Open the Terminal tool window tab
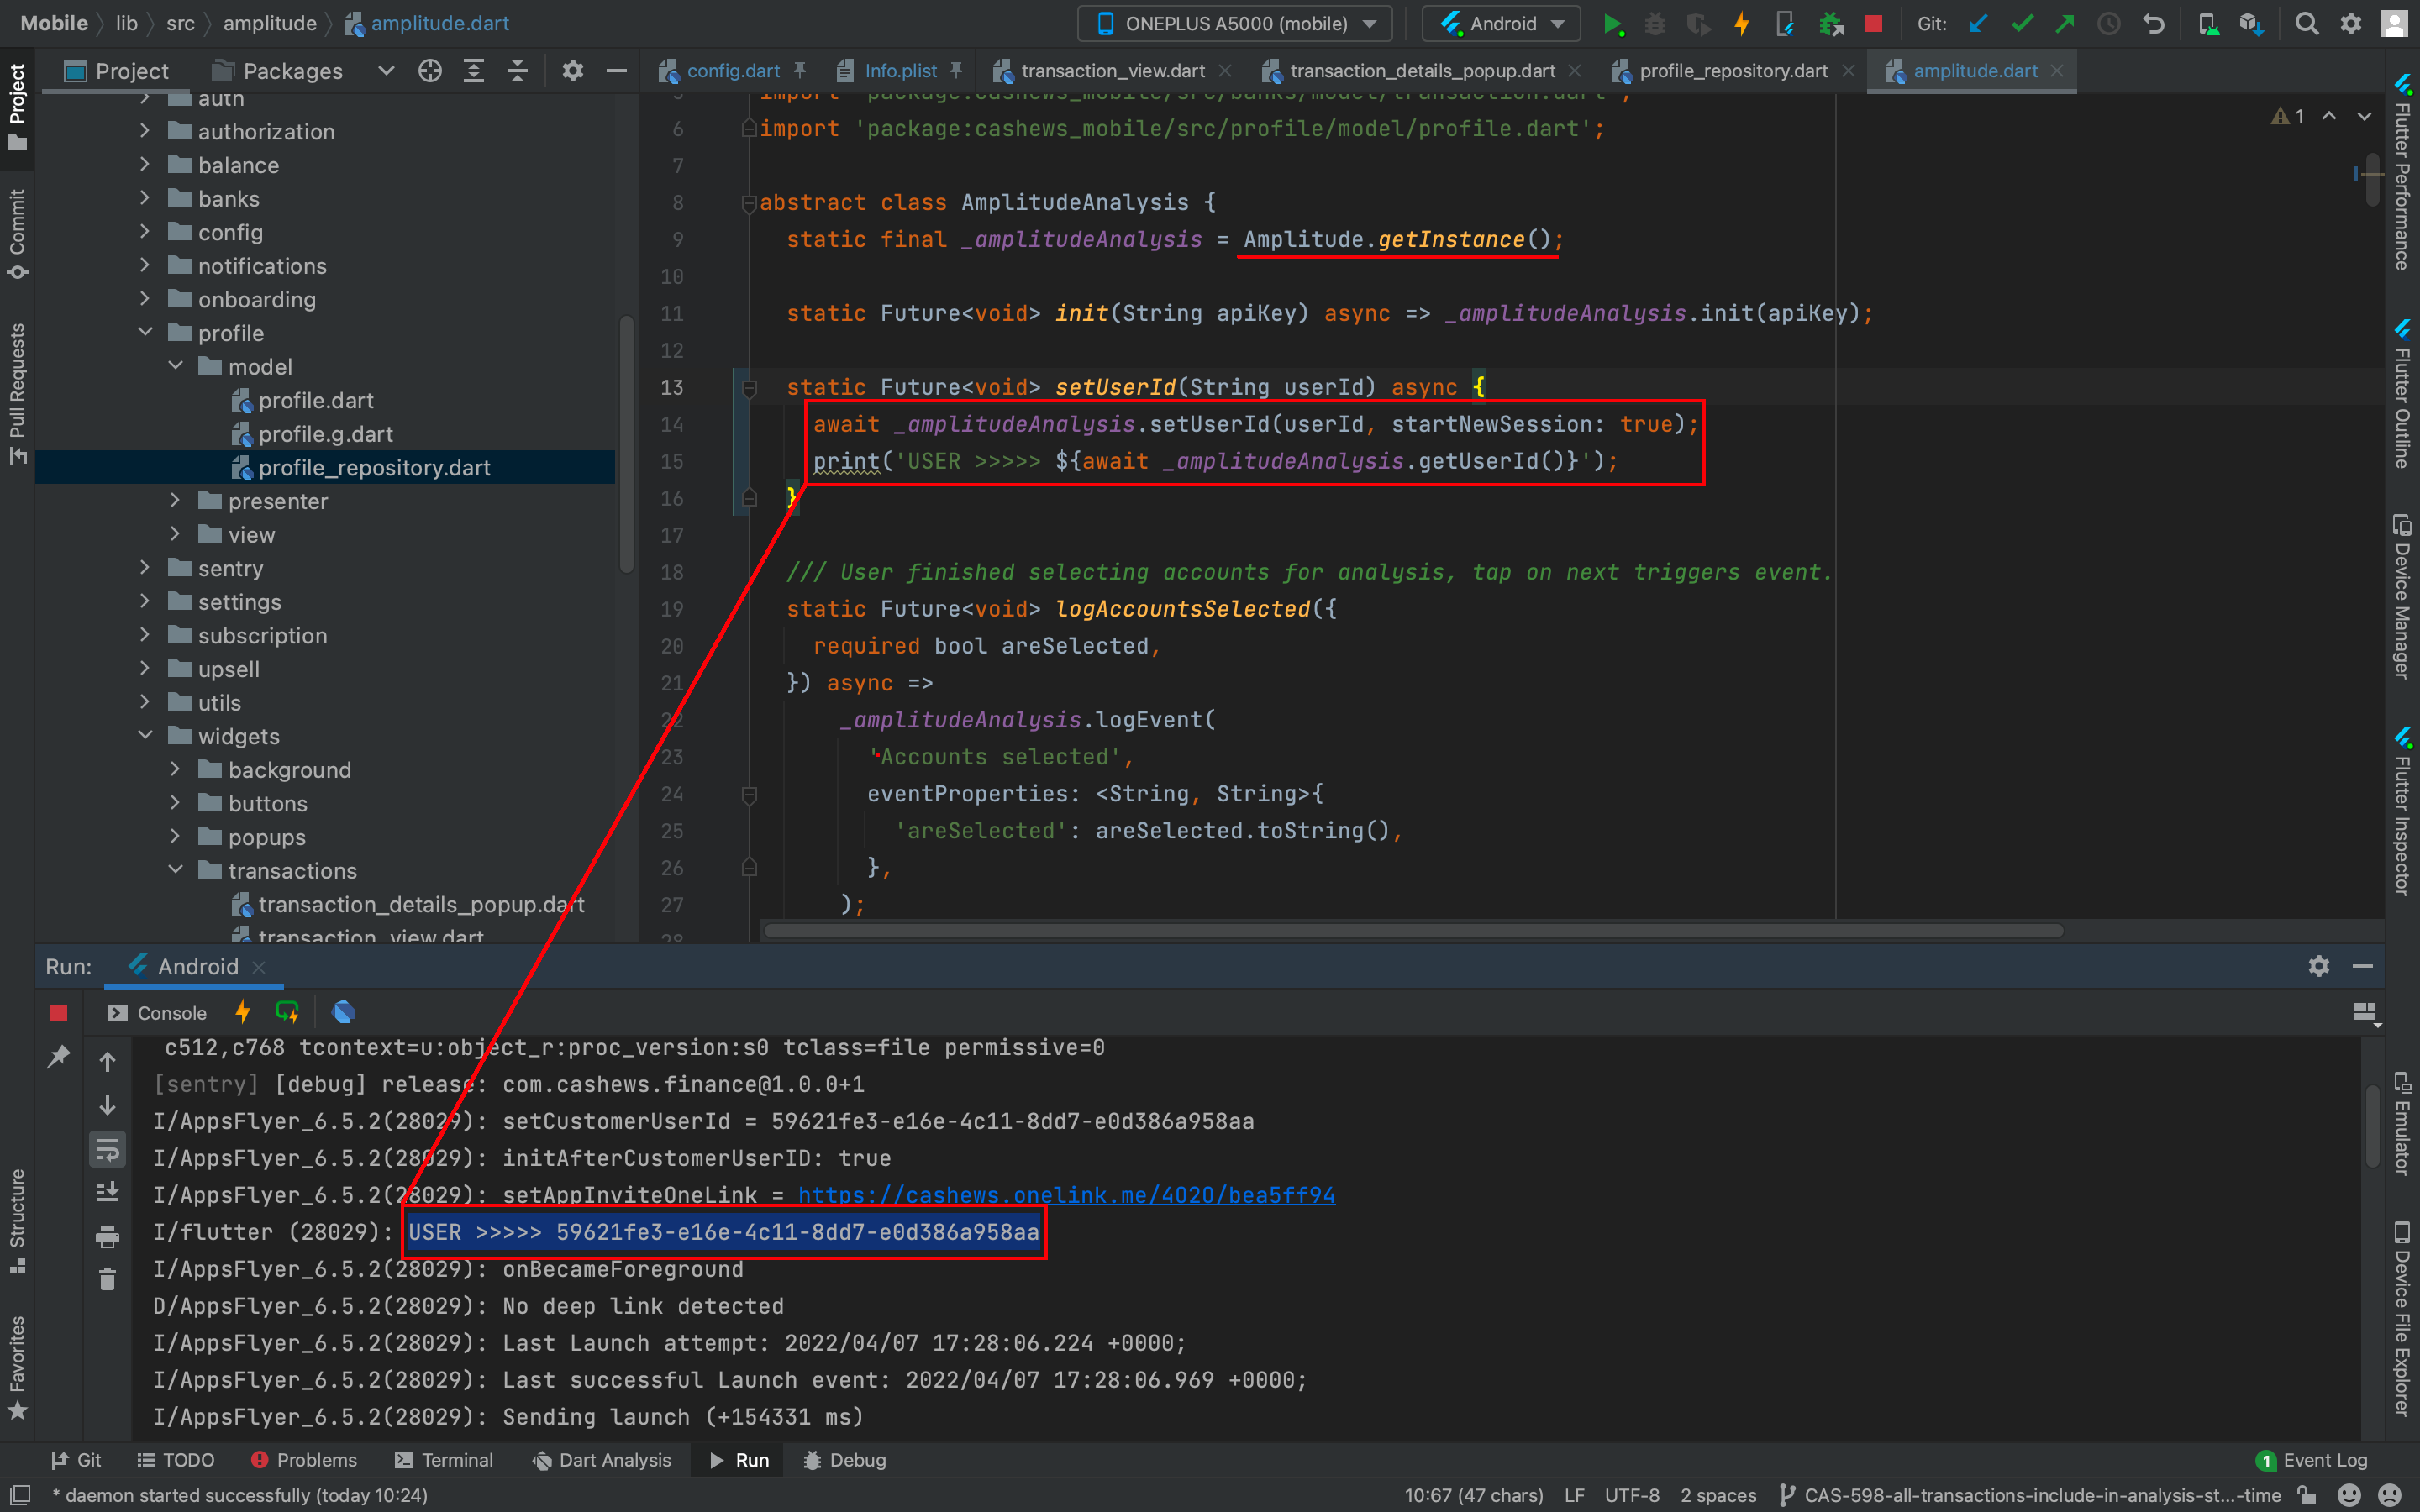 [x=444, y=1460]
